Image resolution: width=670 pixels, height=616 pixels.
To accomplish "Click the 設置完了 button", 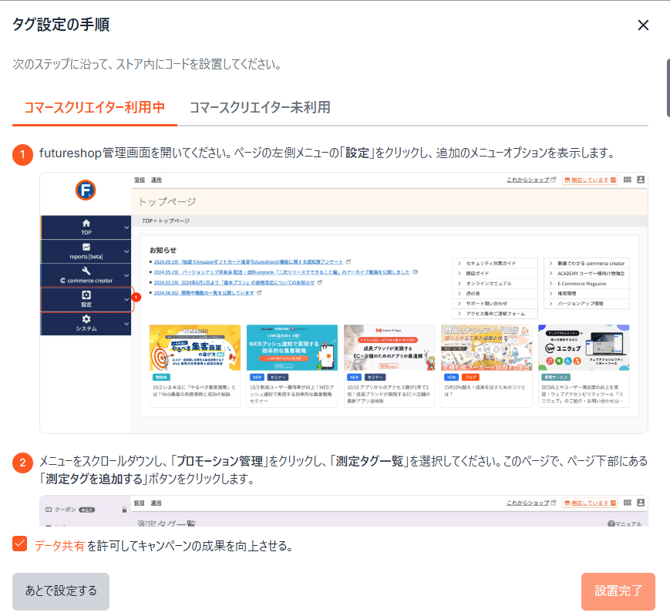I will click(618, 591).
